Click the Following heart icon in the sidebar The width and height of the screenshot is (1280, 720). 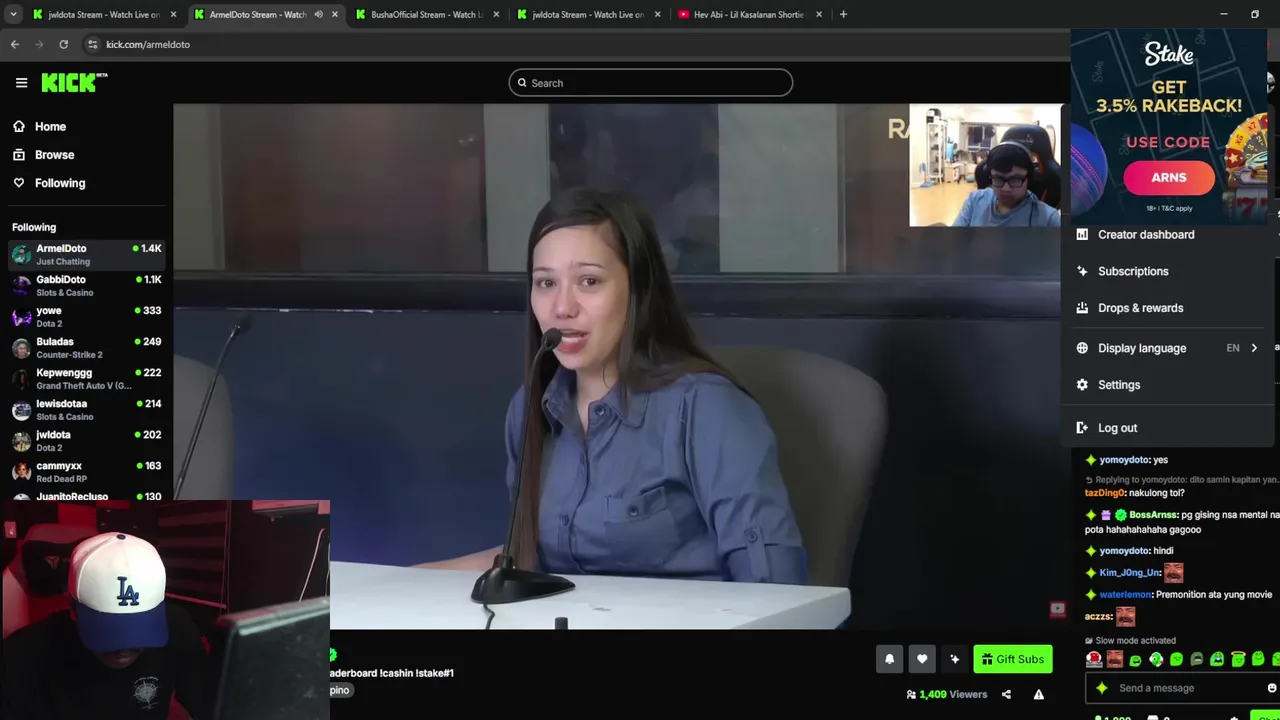click(19, 183)
